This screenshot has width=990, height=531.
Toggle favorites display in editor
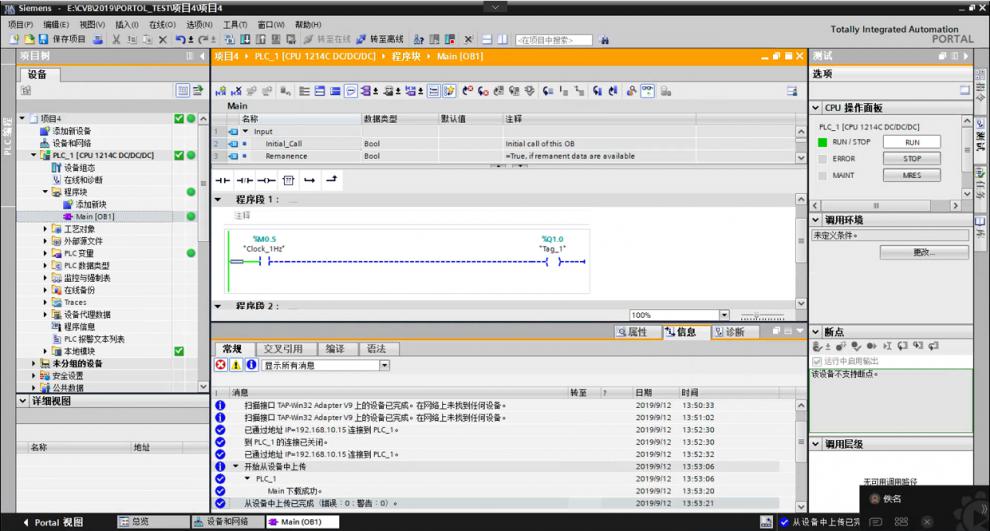[448, 92]
